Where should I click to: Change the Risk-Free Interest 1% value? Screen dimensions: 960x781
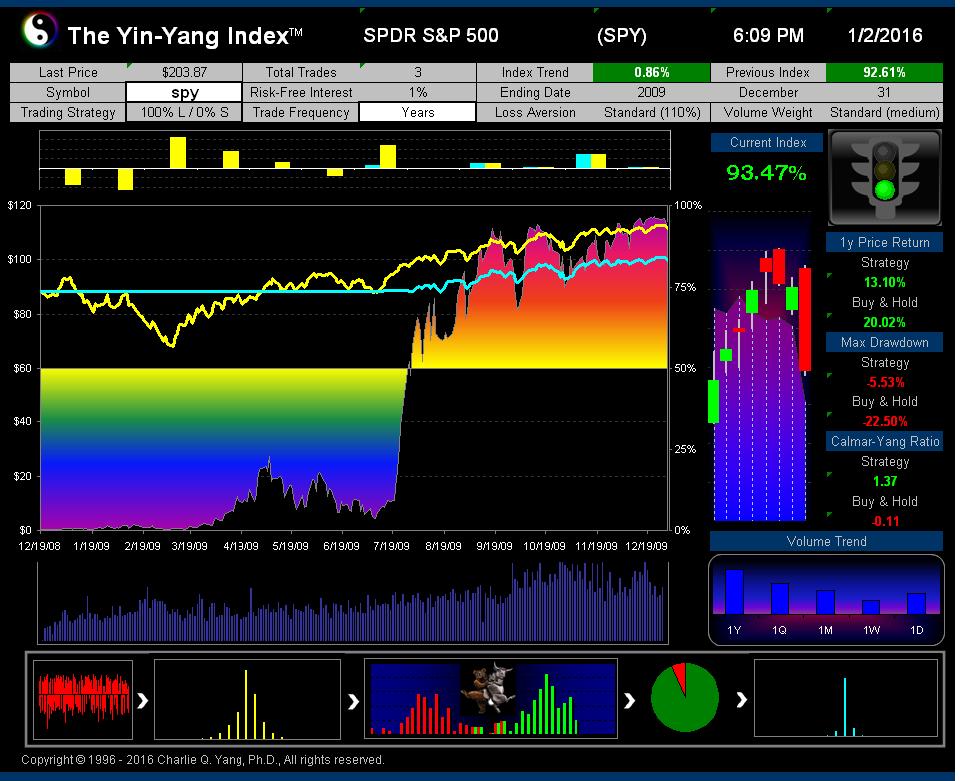tap(418, 92)
